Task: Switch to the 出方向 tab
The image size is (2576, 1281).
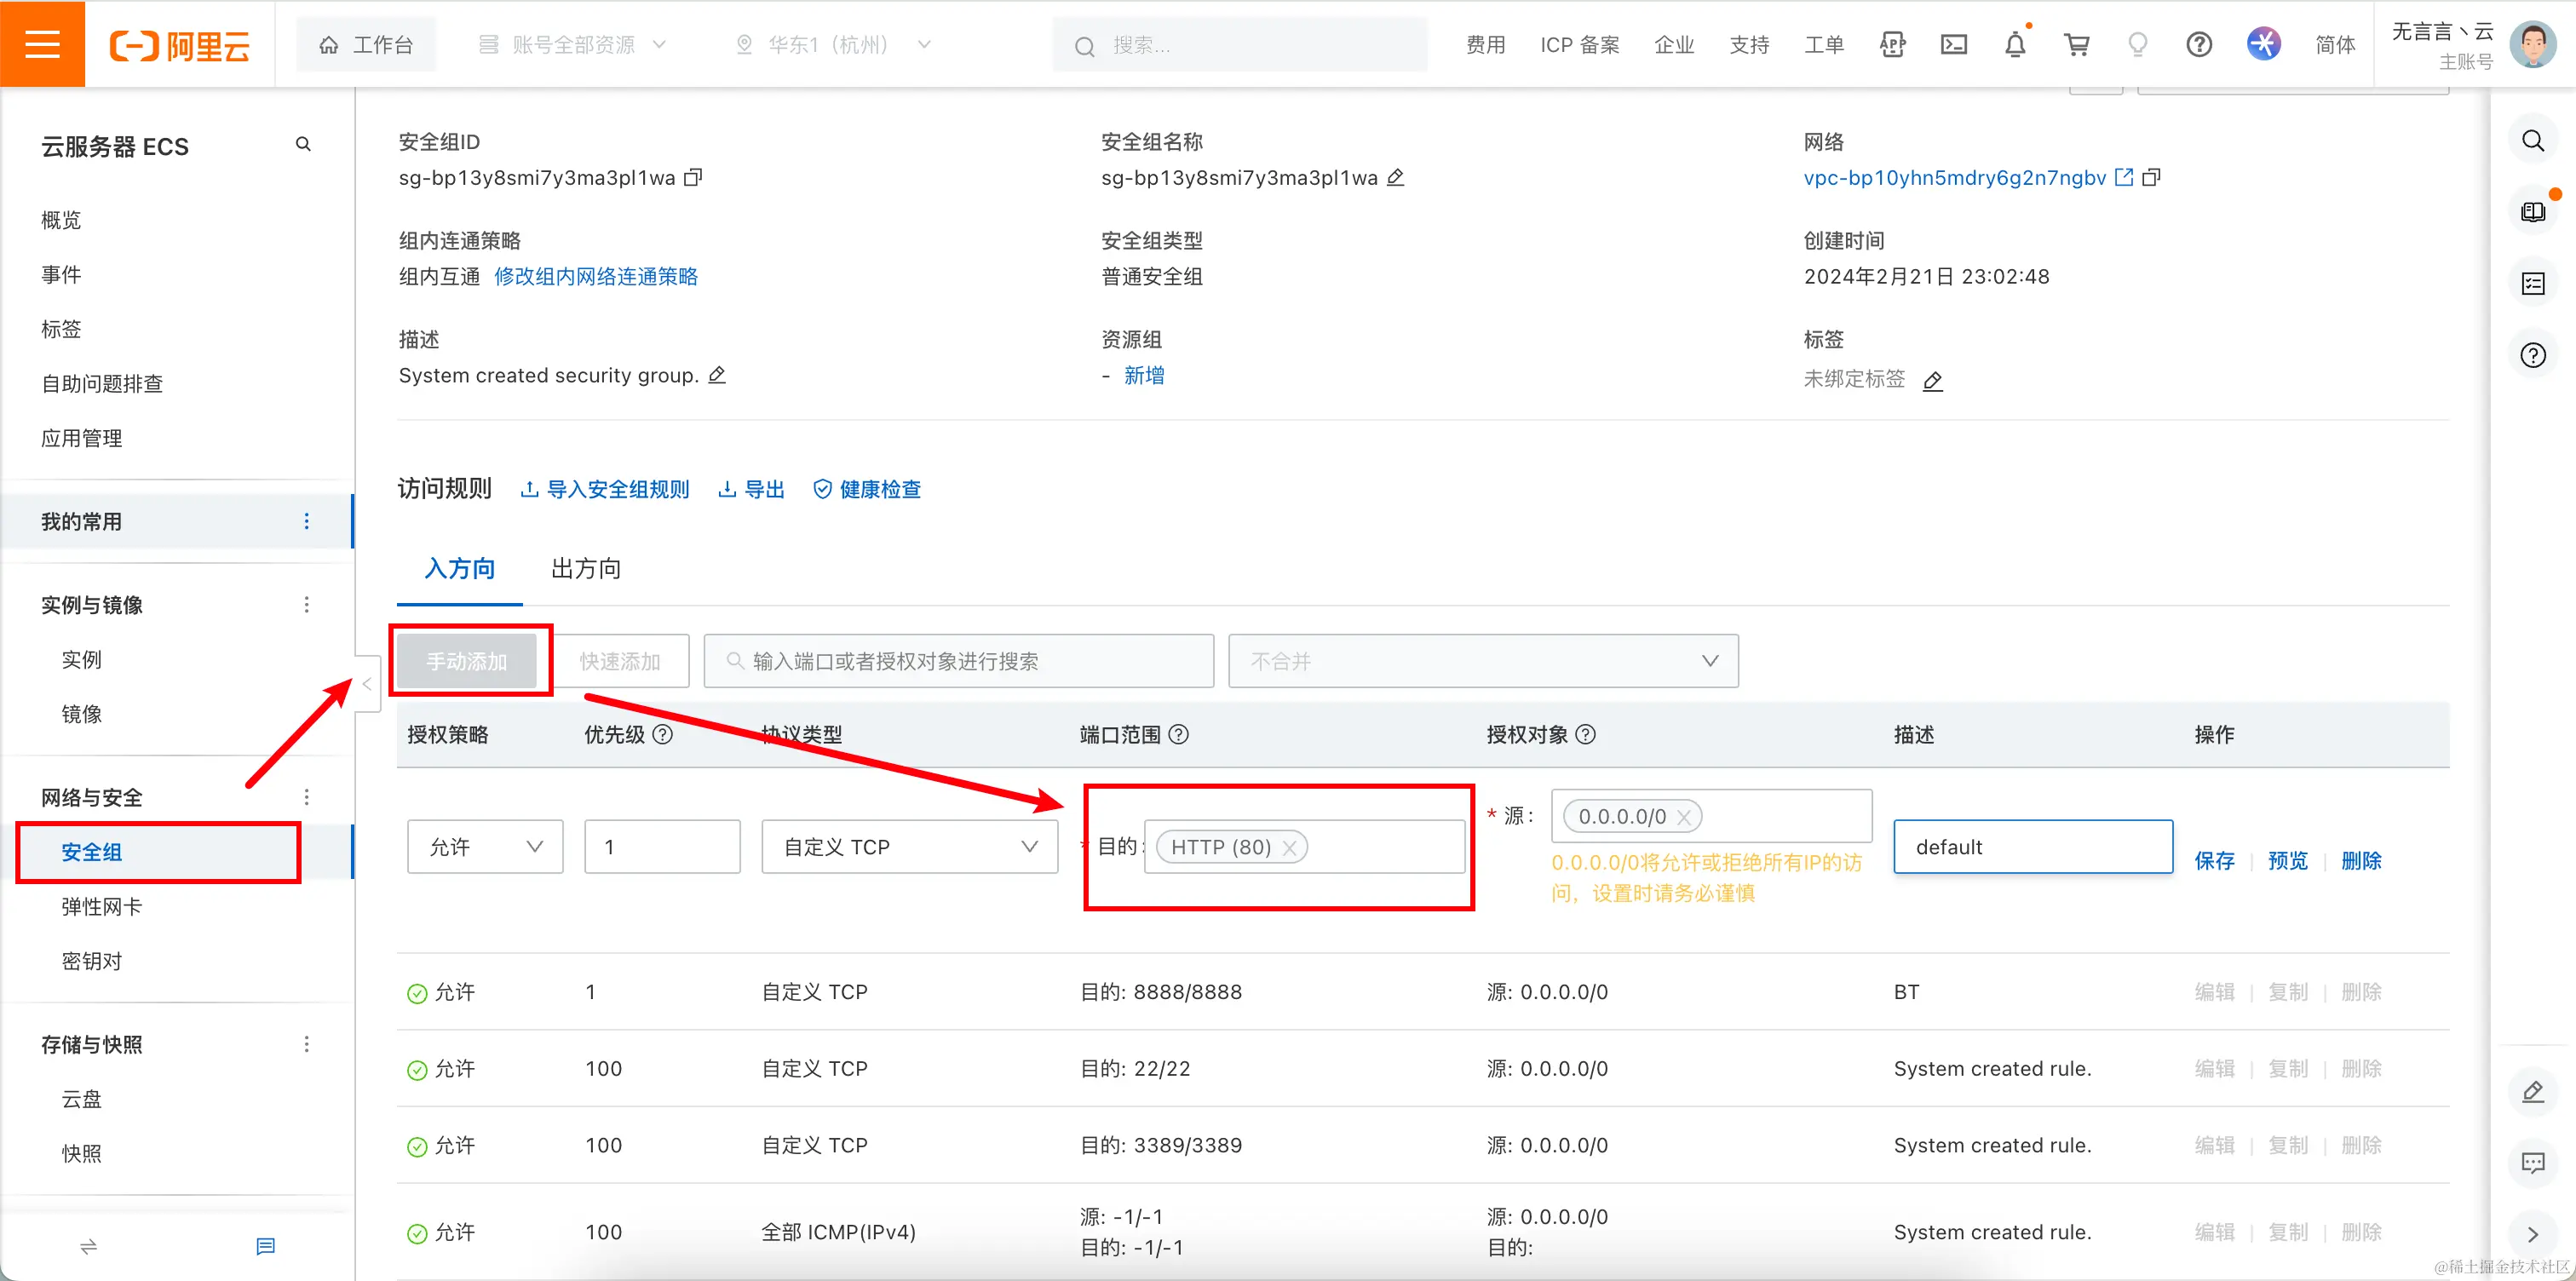Action: (x=586, y=569)
